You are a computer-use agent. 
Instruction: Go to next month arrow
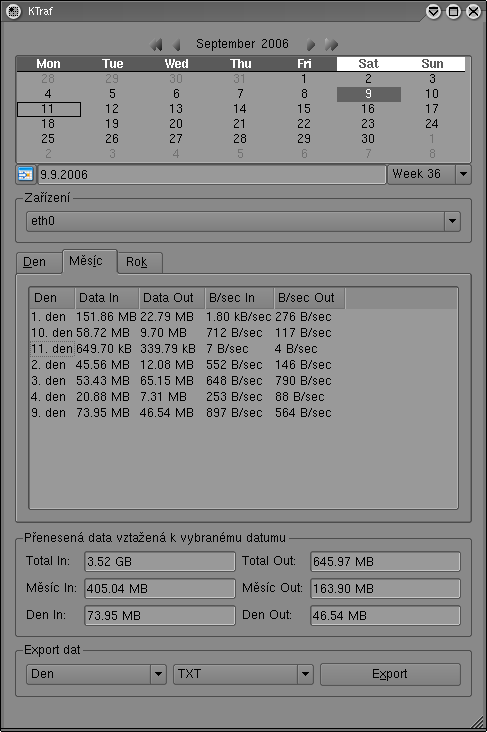(311, 44)
